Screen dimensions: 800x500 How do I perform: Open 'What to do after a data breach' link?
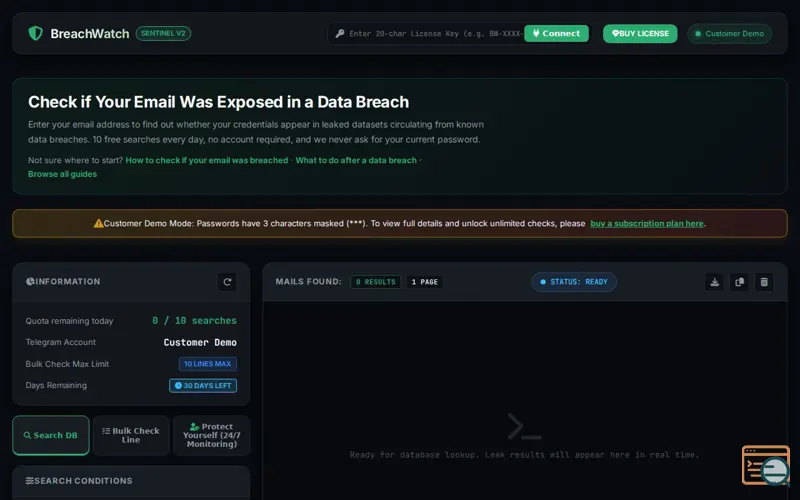tap(356, 160)
